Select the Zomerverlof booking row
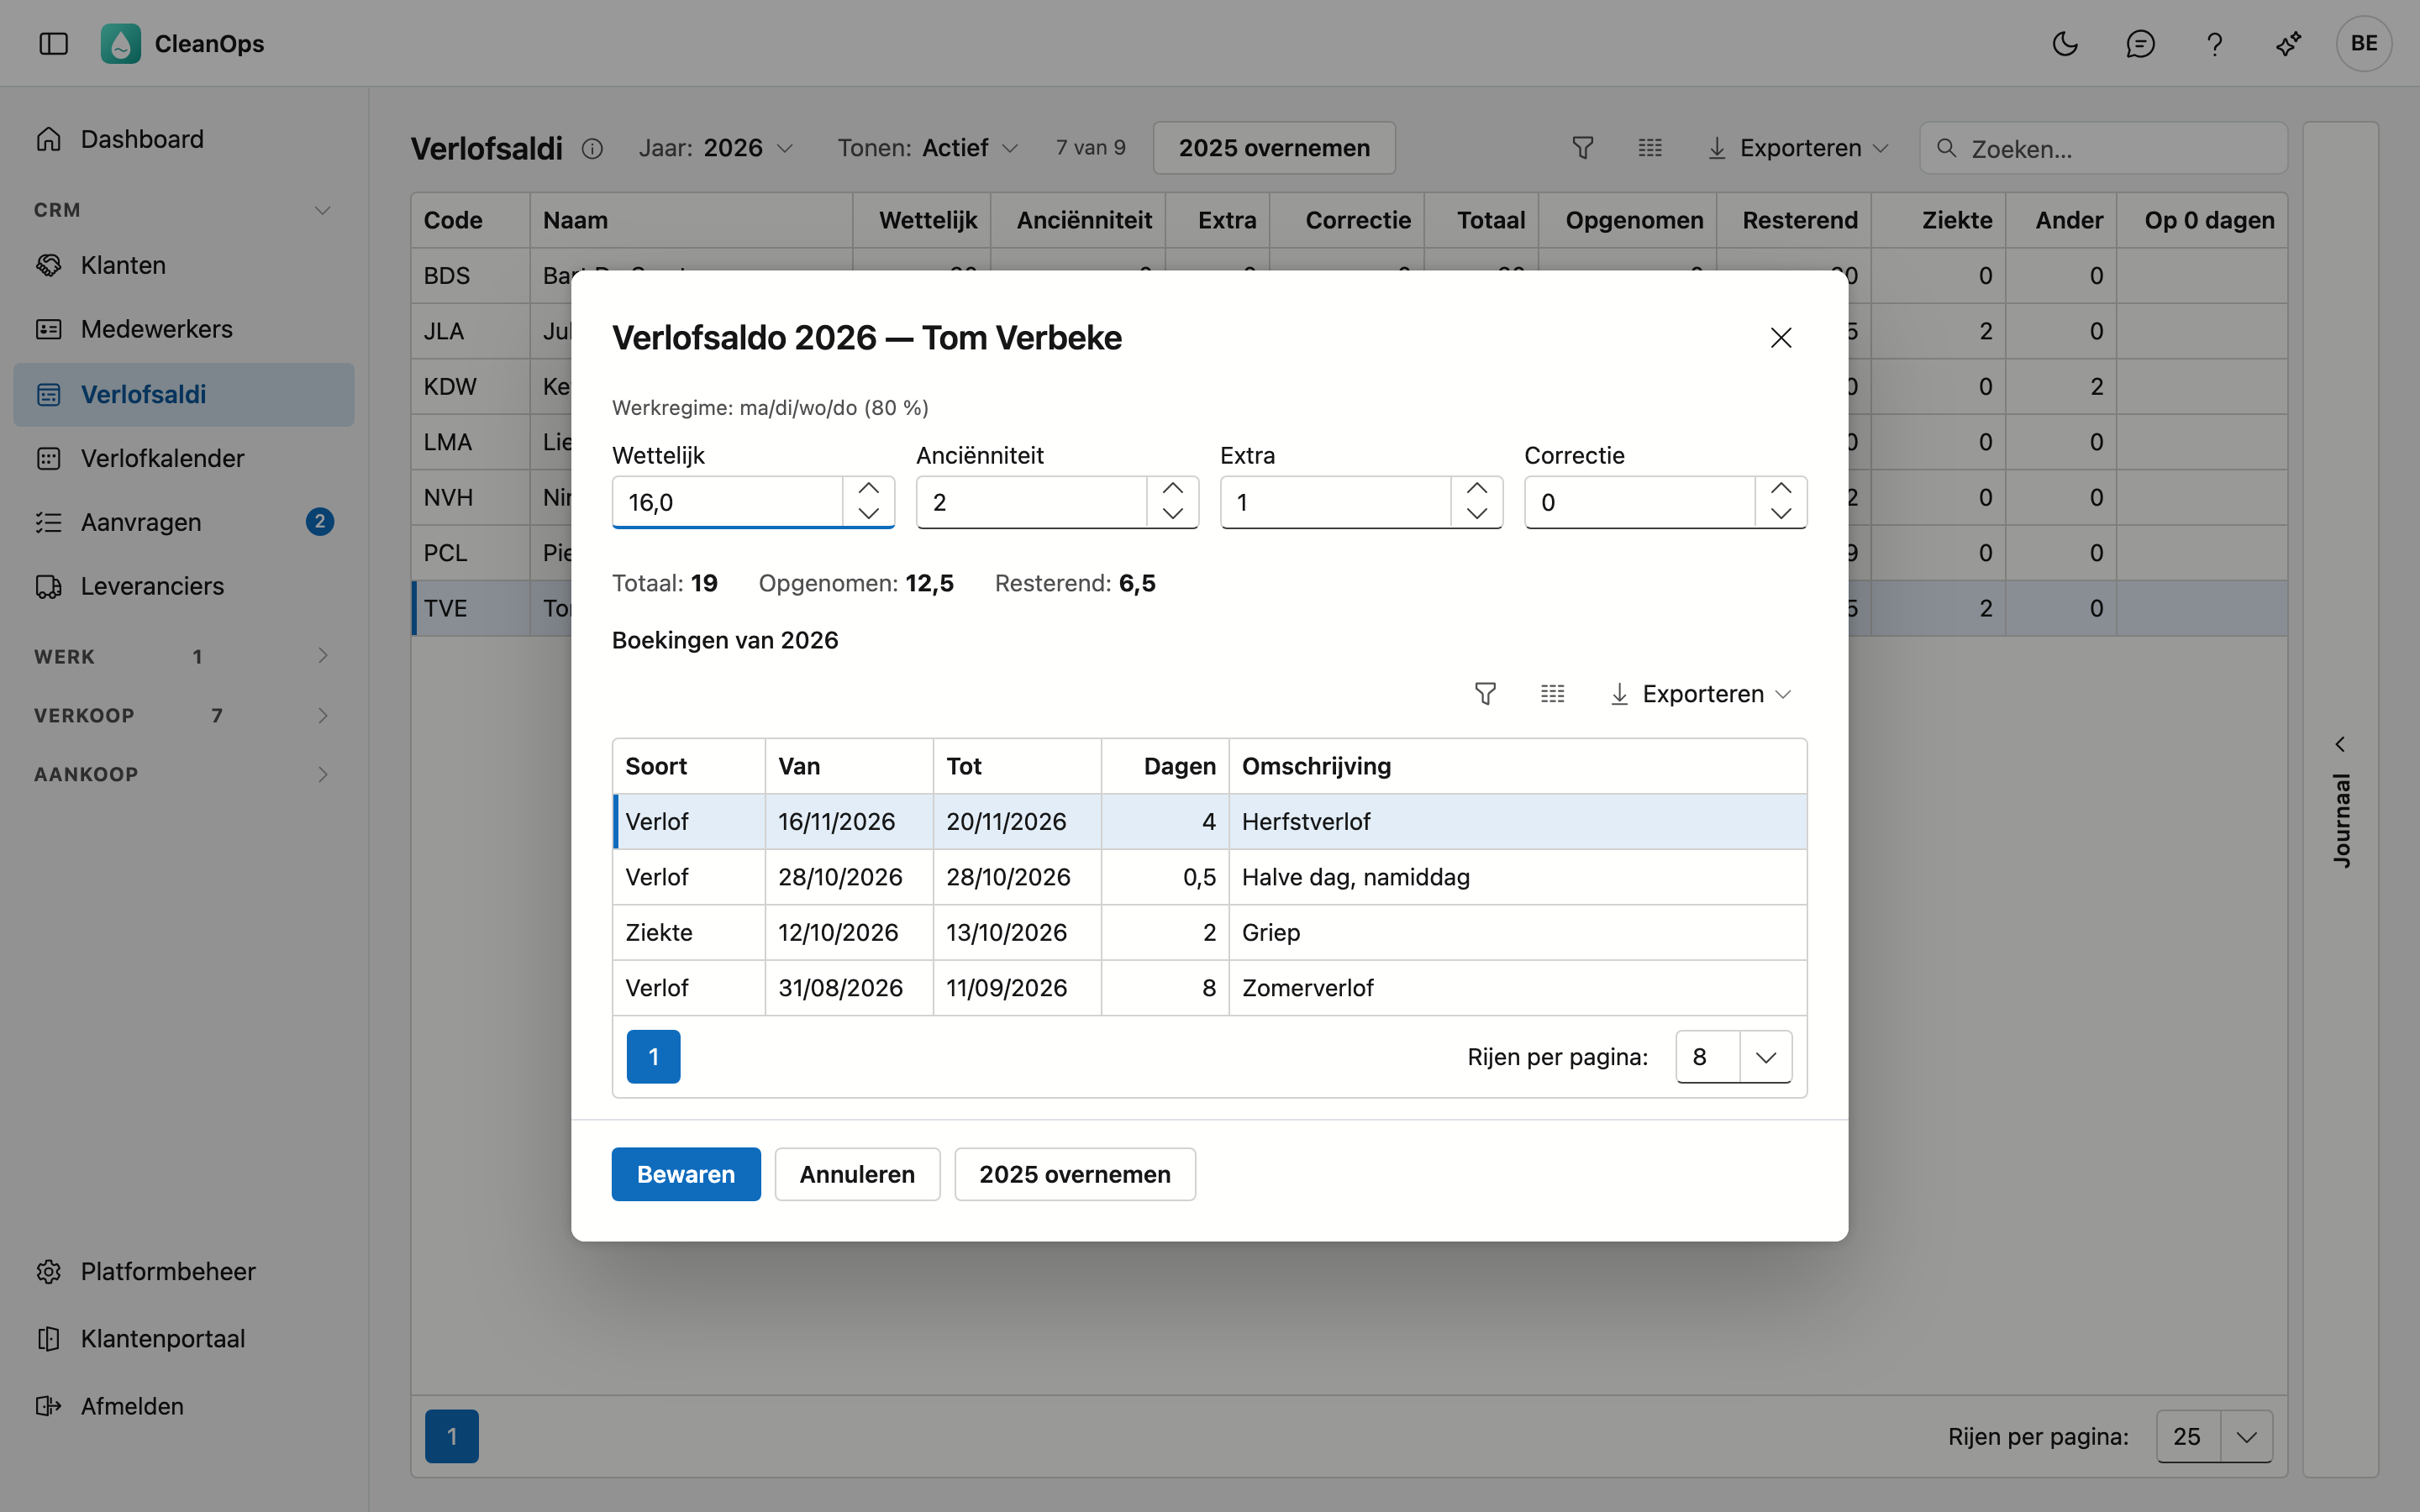The width and height of the screenshot is (2420, 1512). pyautogui.click(x=1209, y=988)
